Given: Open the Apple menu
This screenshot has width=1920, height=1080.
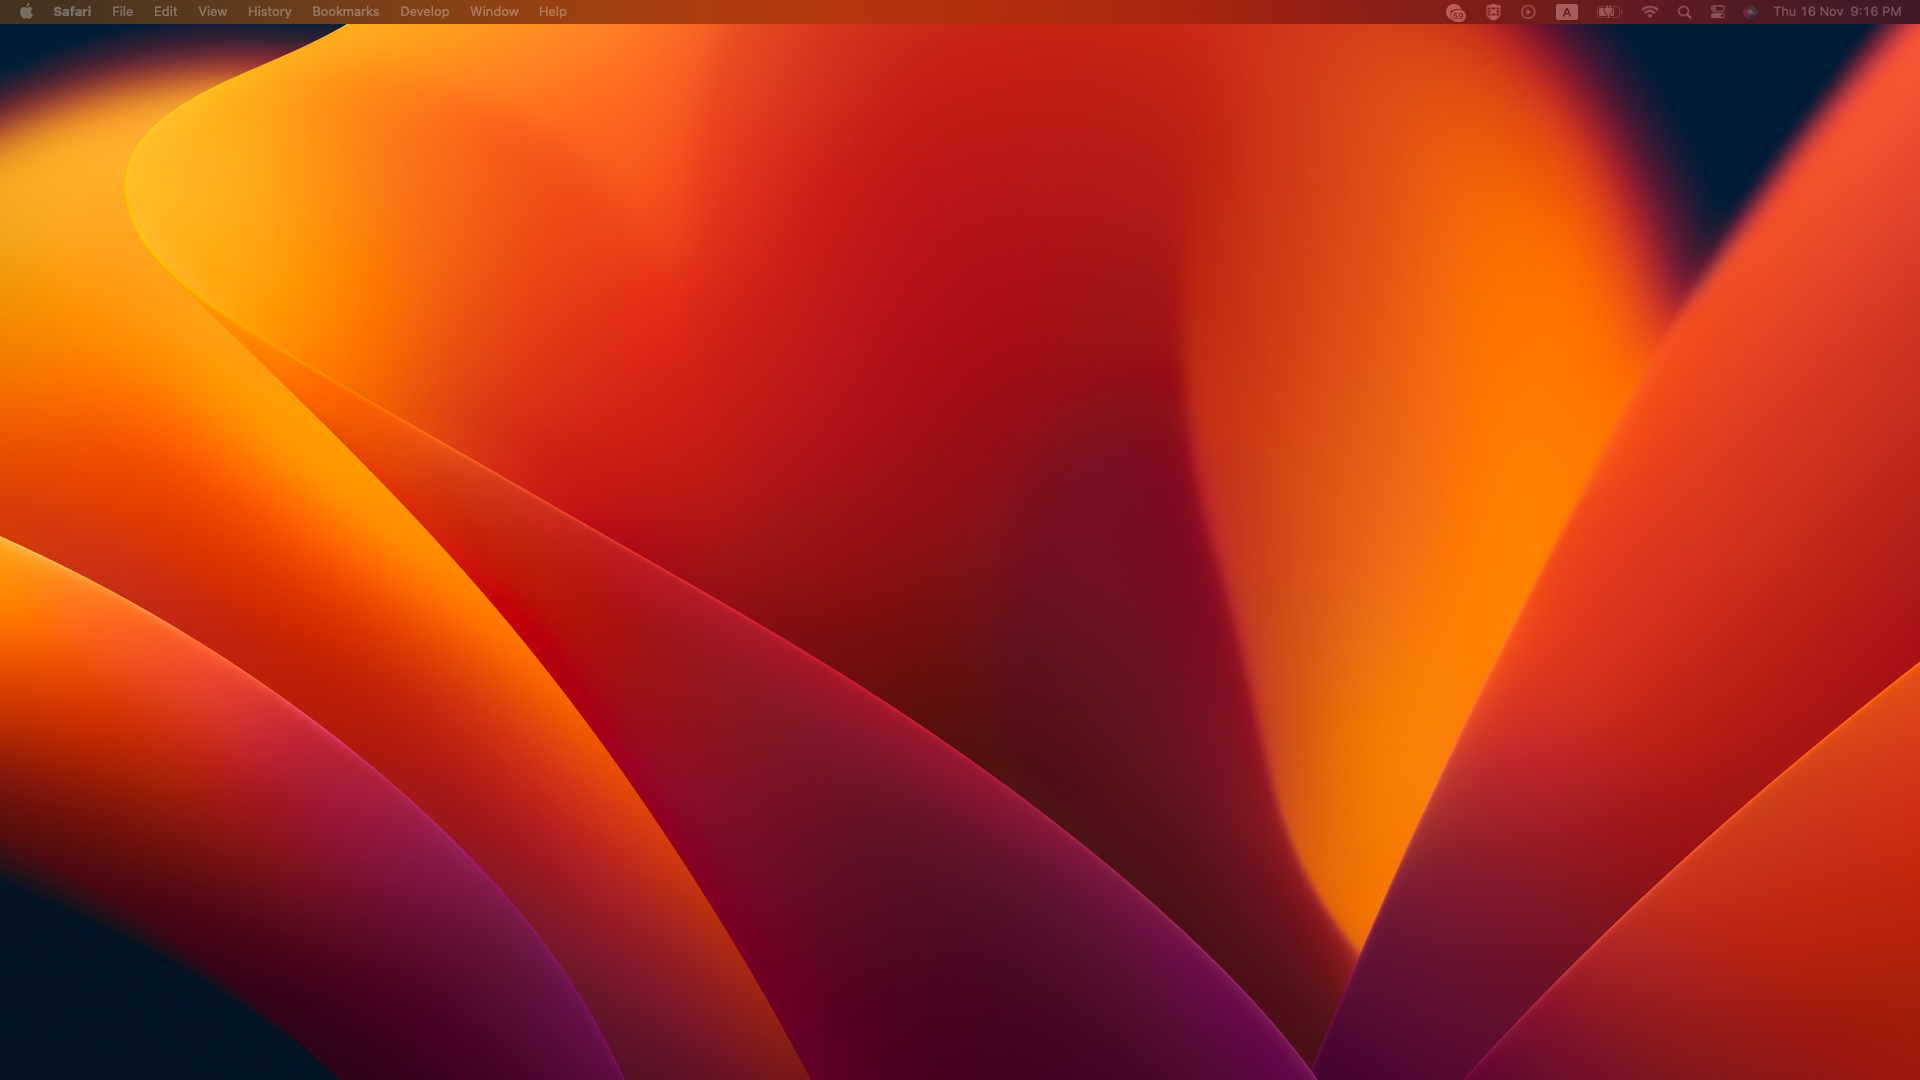Looking at the screenshot, I should click(x=26, y=12).
